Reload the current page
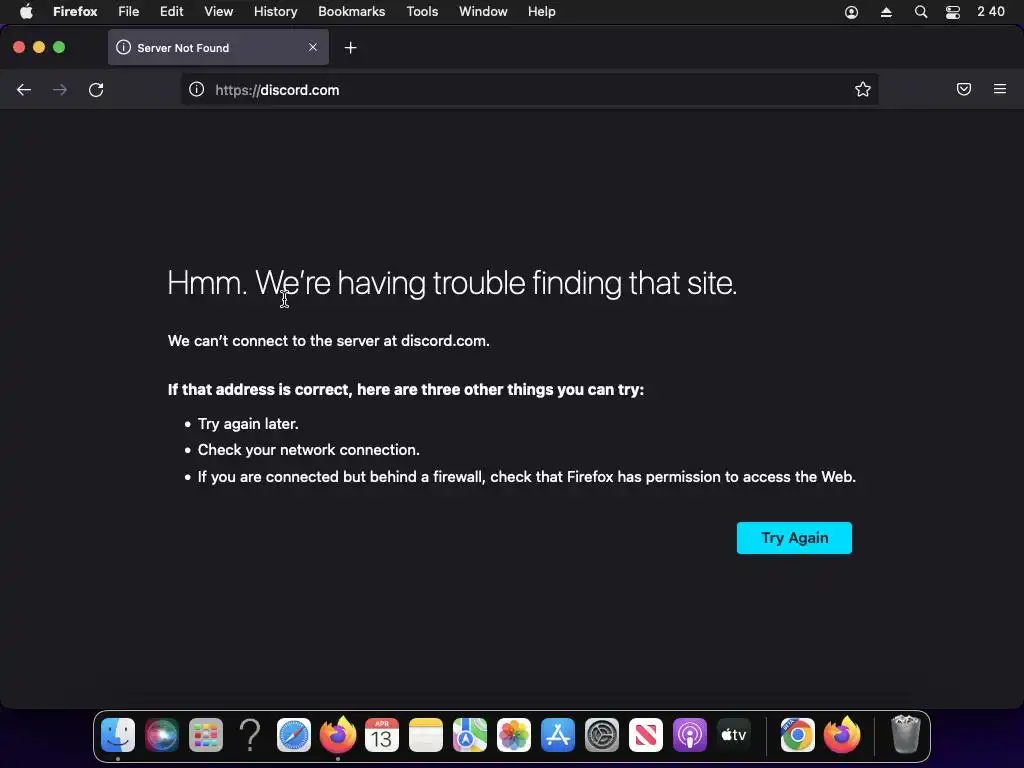The width and height of the screenshot is (1024, 768). pos(96,90)
